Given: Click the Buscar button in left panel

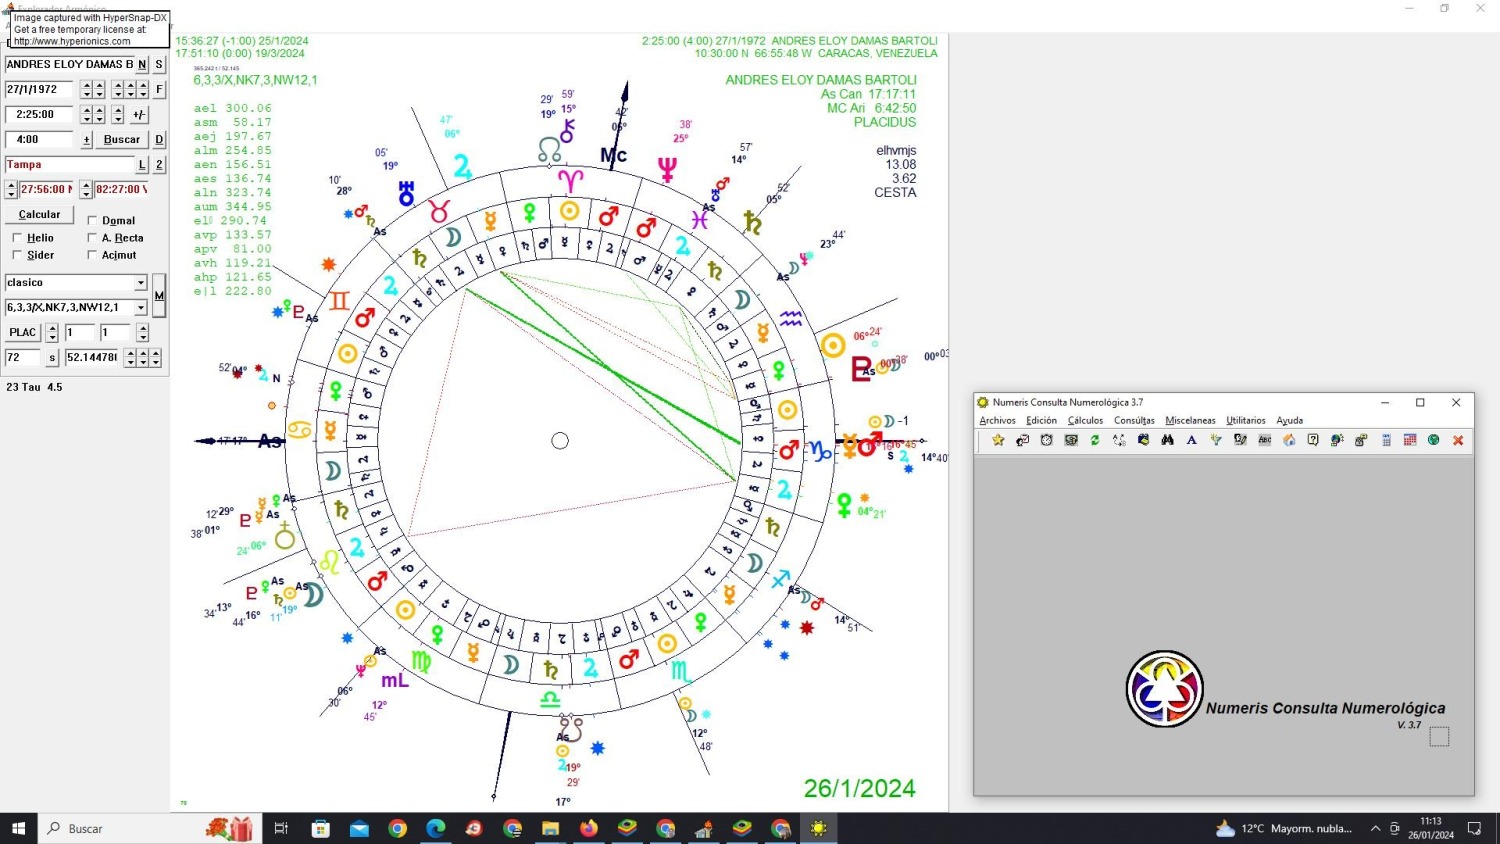Looking at the screenshot, I should (x=122, y=140).
